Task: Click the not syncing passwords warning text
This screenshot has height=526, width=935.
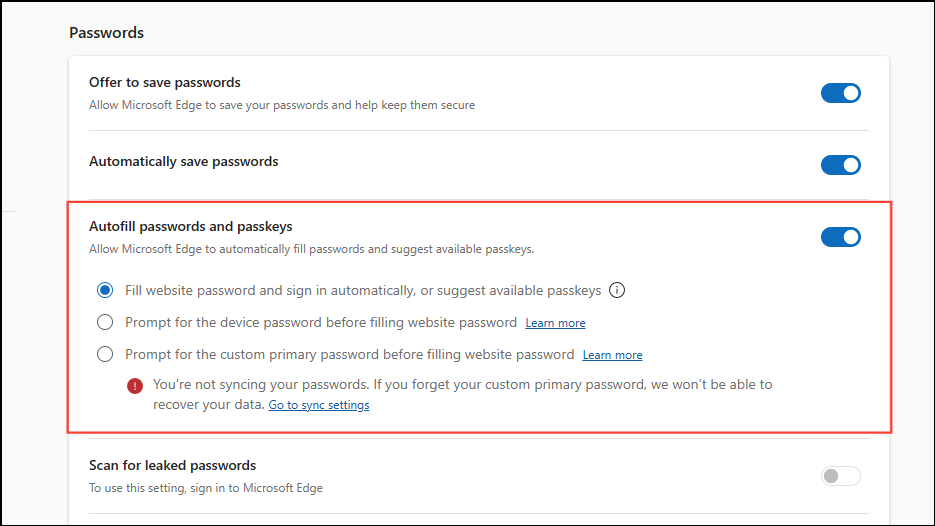Action: pyautogui.click(x=462, y=385)
